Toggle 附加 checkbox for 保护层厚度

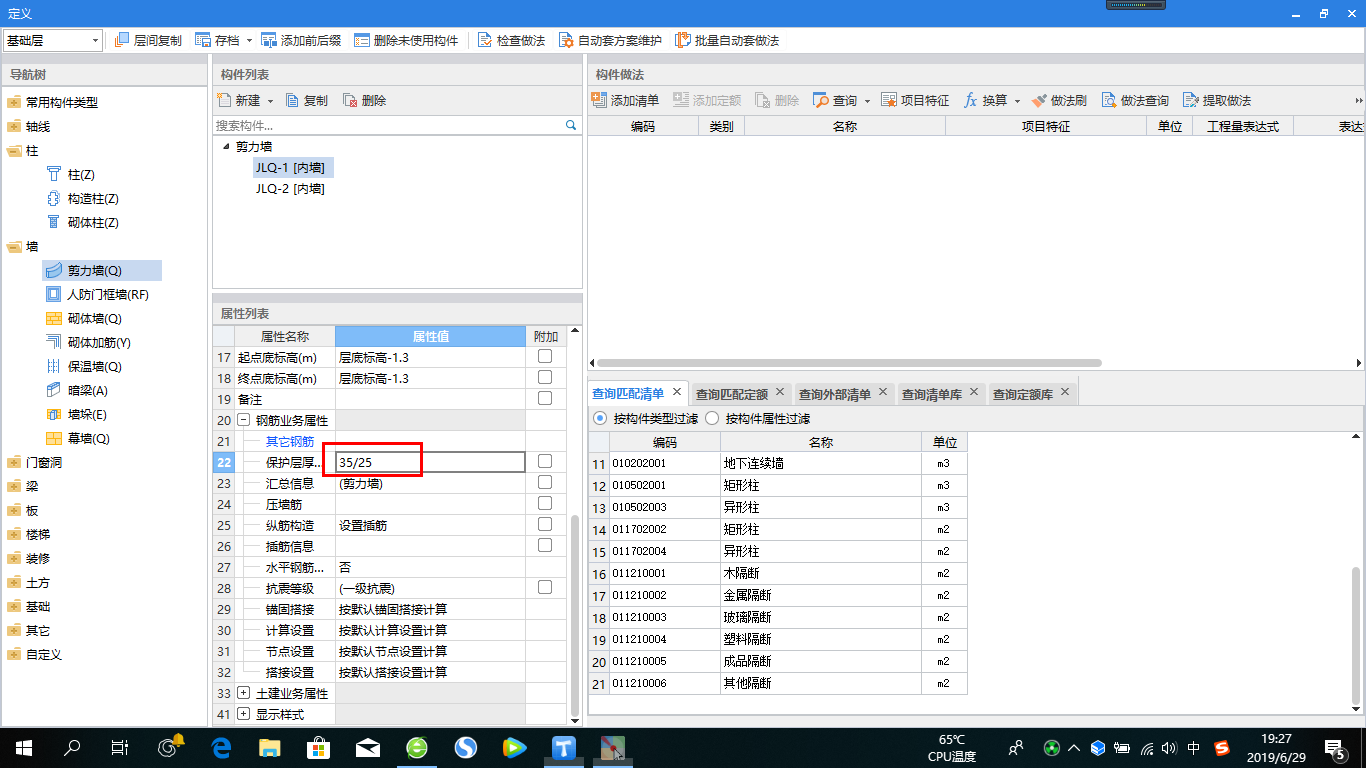click(x=545, y=461)
